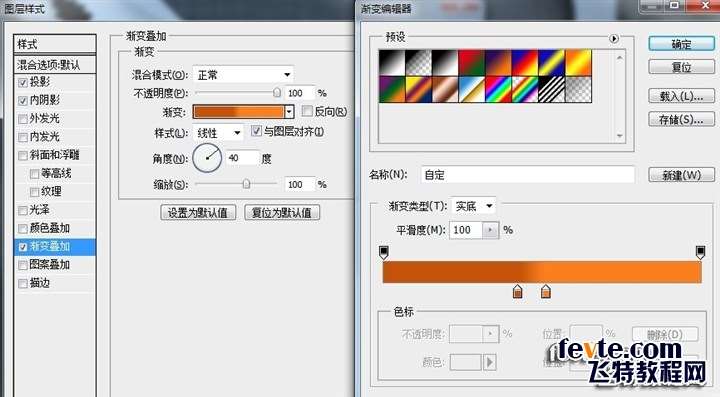This screenshot has width=720, height=397.
Task: Click the opacity percent field in gradient overlay
Action: 299,93
